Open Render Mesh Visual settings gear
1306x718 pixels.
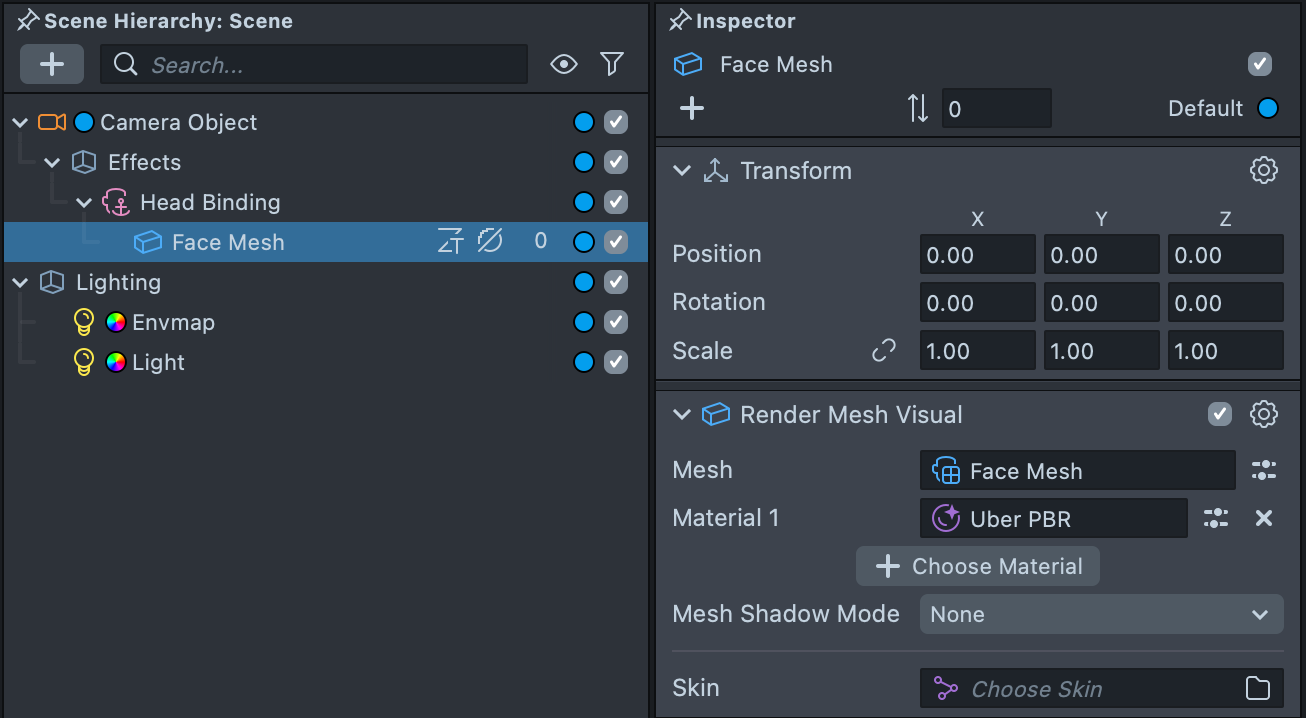tap(1264, 415)
